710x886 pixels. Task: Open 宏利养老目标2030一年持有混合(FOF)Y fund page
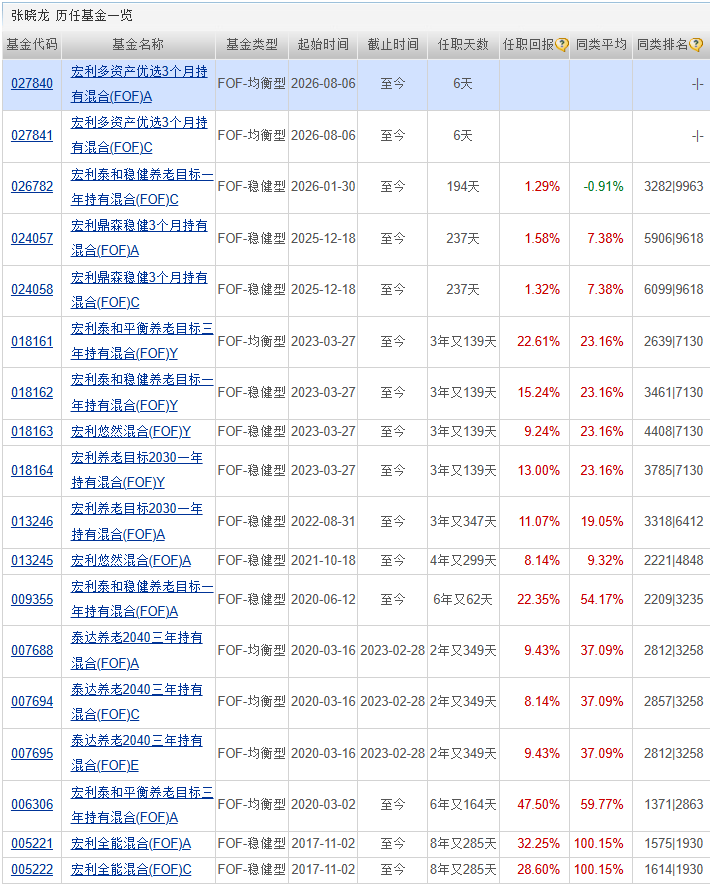pos(137,470)
